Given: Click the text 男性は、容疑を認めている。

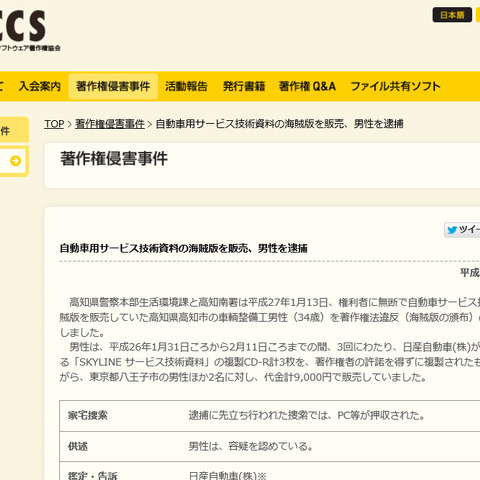Looking at the screenshot, I should 251,446.
